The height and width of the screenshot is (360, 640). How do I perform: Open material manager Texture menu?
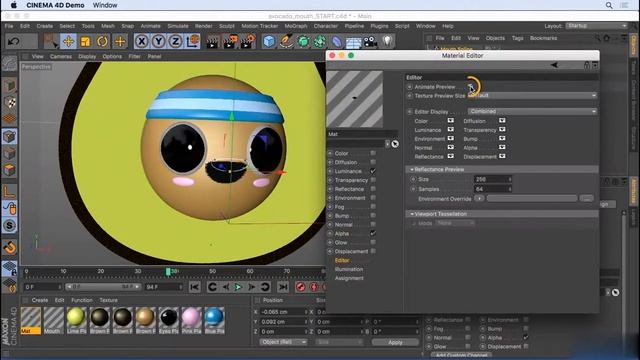coord(109,300)
